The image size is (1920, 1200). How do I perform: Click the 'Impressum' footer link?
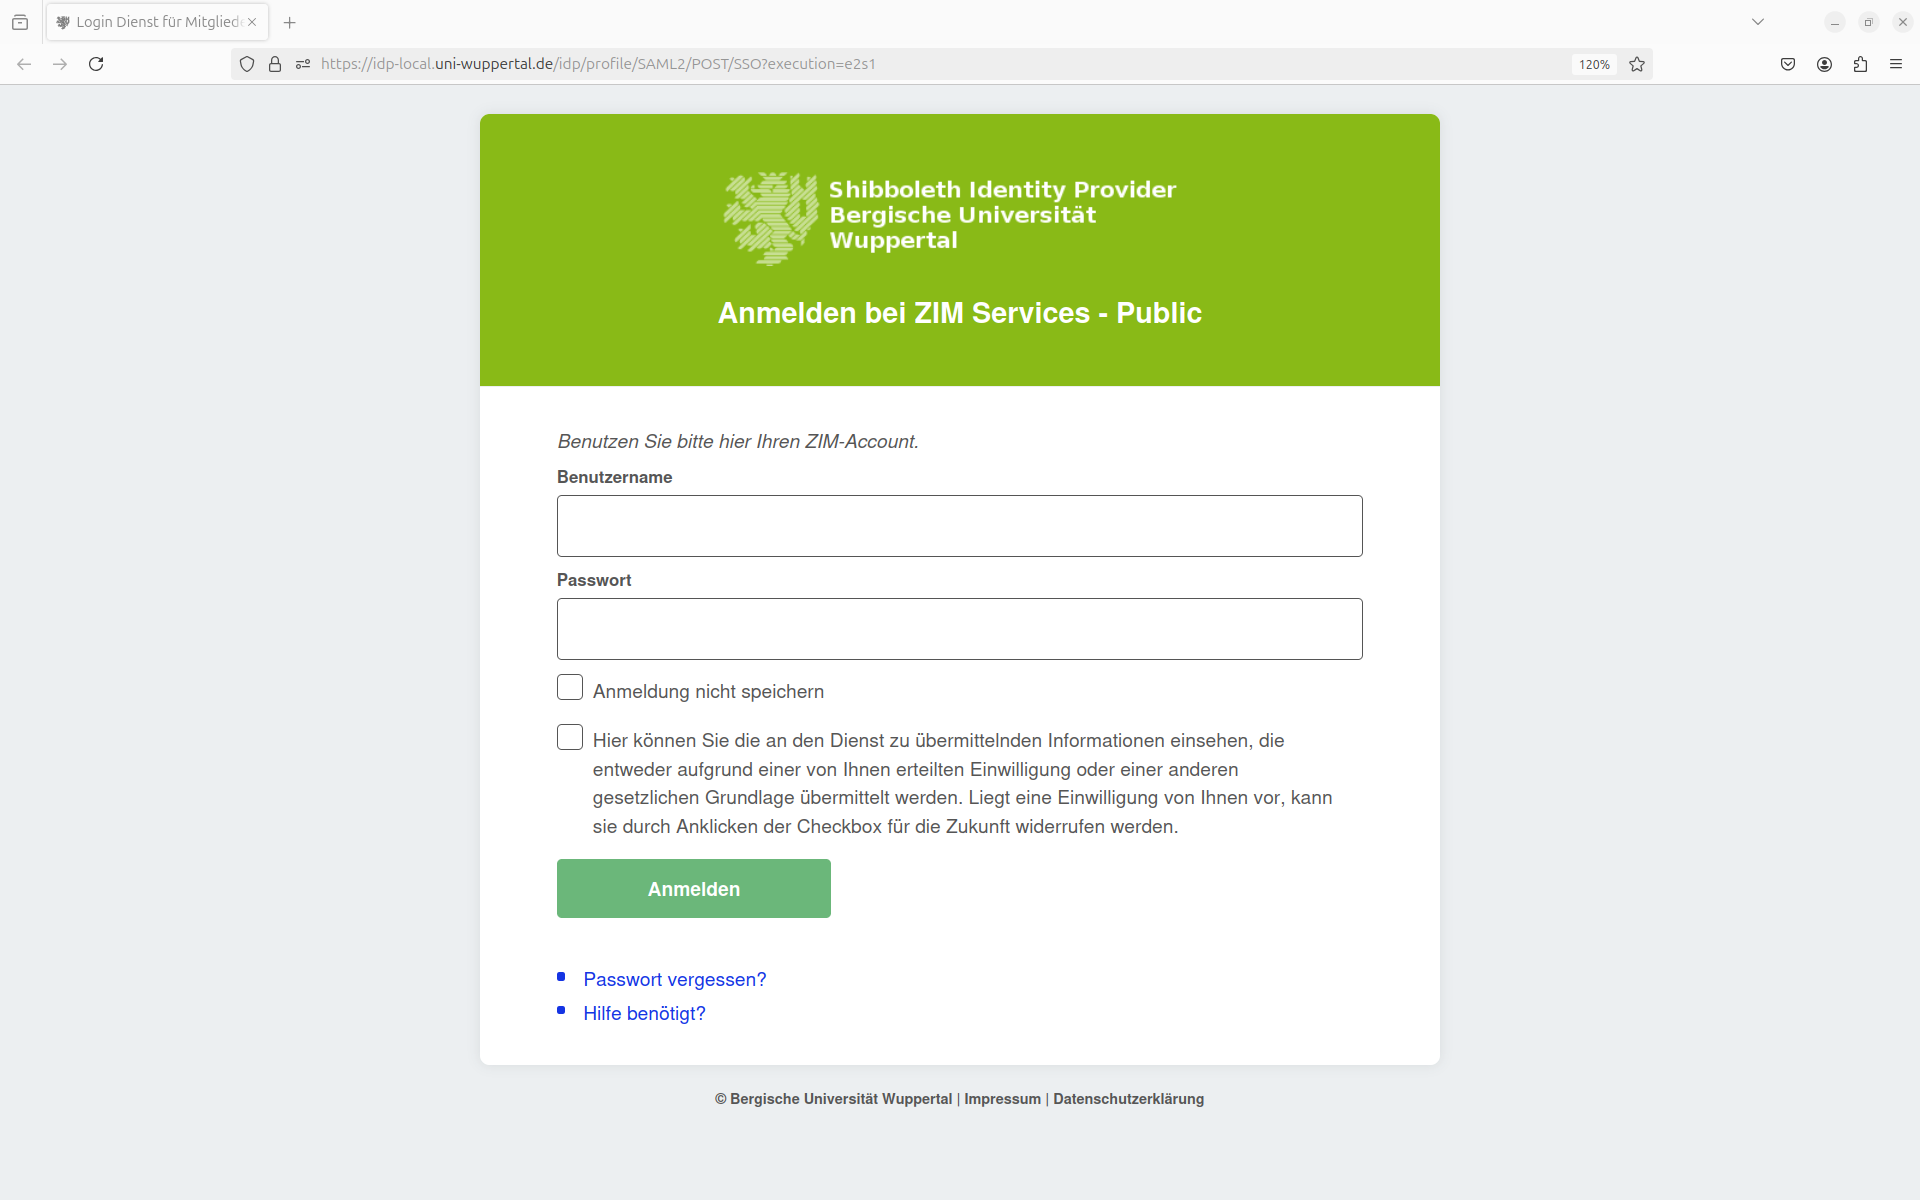tap(1002, 1099)
